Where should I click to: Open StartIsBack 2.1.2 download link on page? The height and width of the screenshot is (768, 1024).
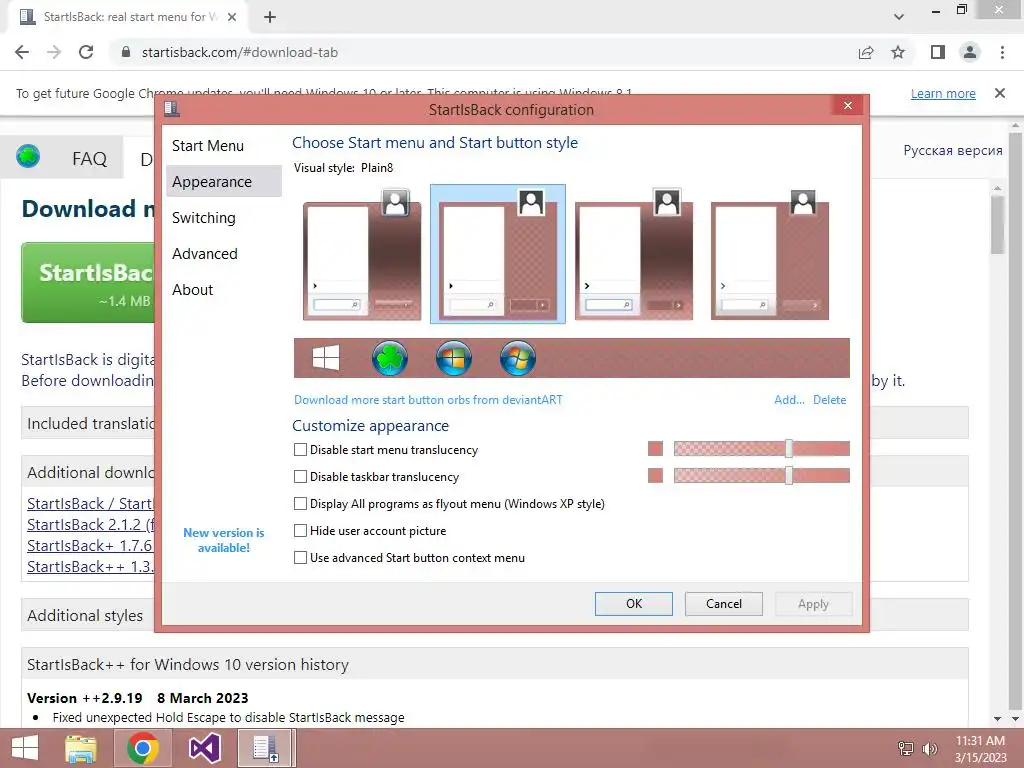tap(90, 524)
